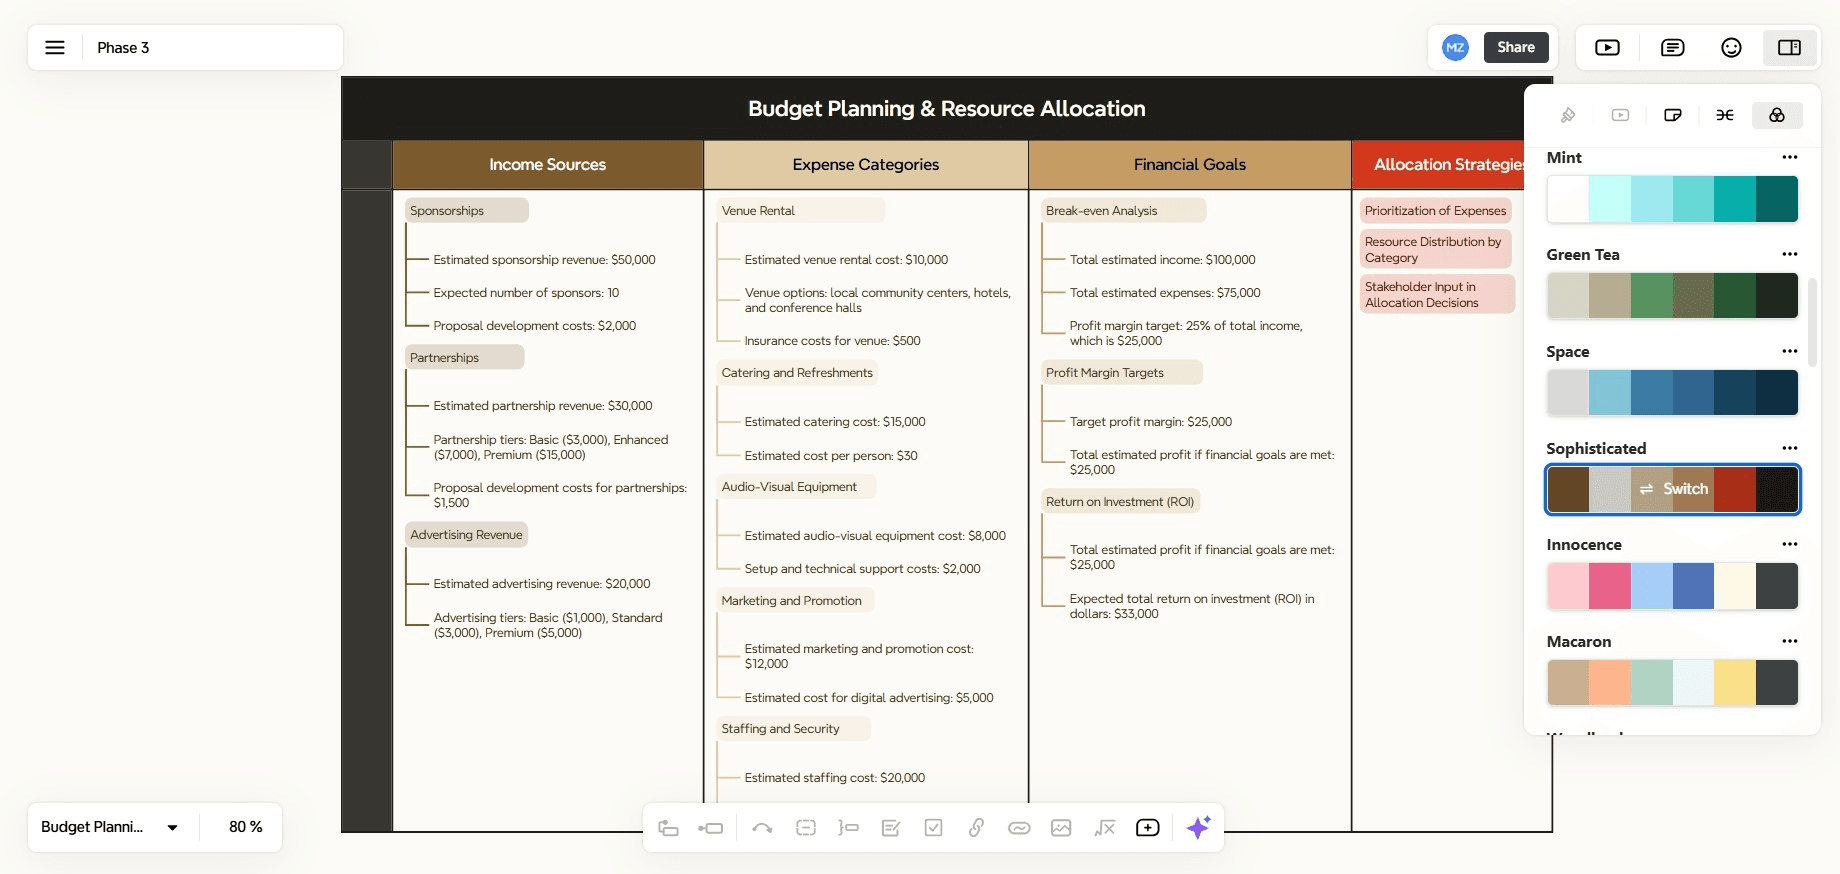Select the Staffing and Security topic
Viewport: 1840px width, 874px height.
pos(793,729)
